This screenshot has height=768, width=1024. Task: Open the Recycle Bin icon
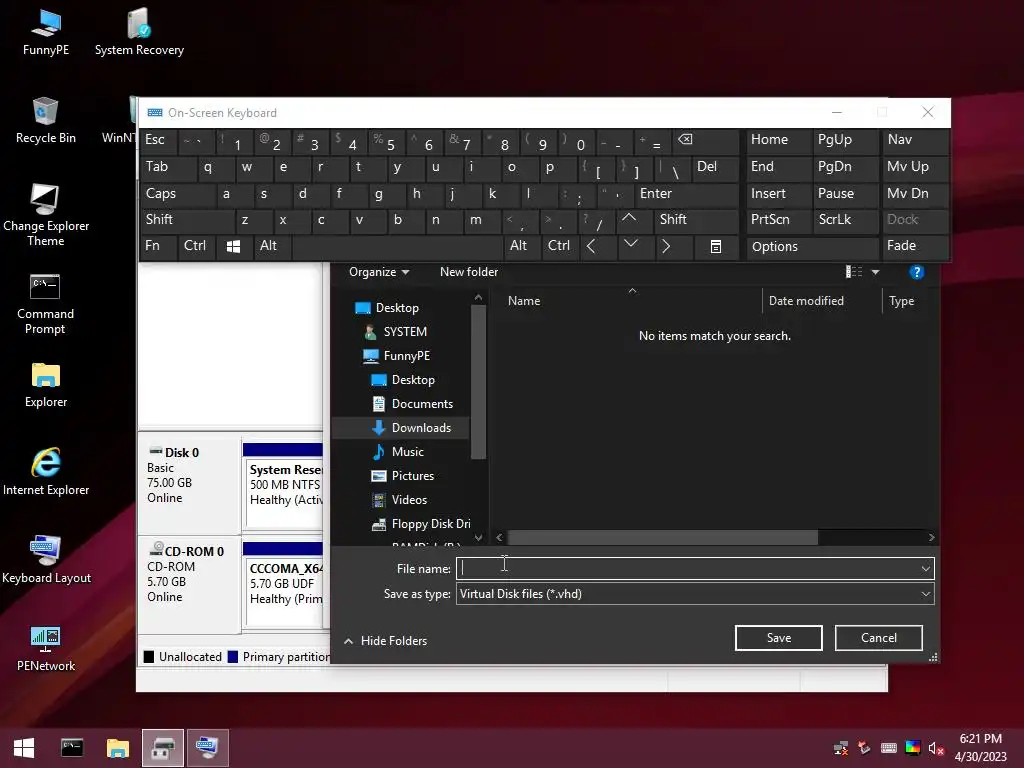click(46, 120)
